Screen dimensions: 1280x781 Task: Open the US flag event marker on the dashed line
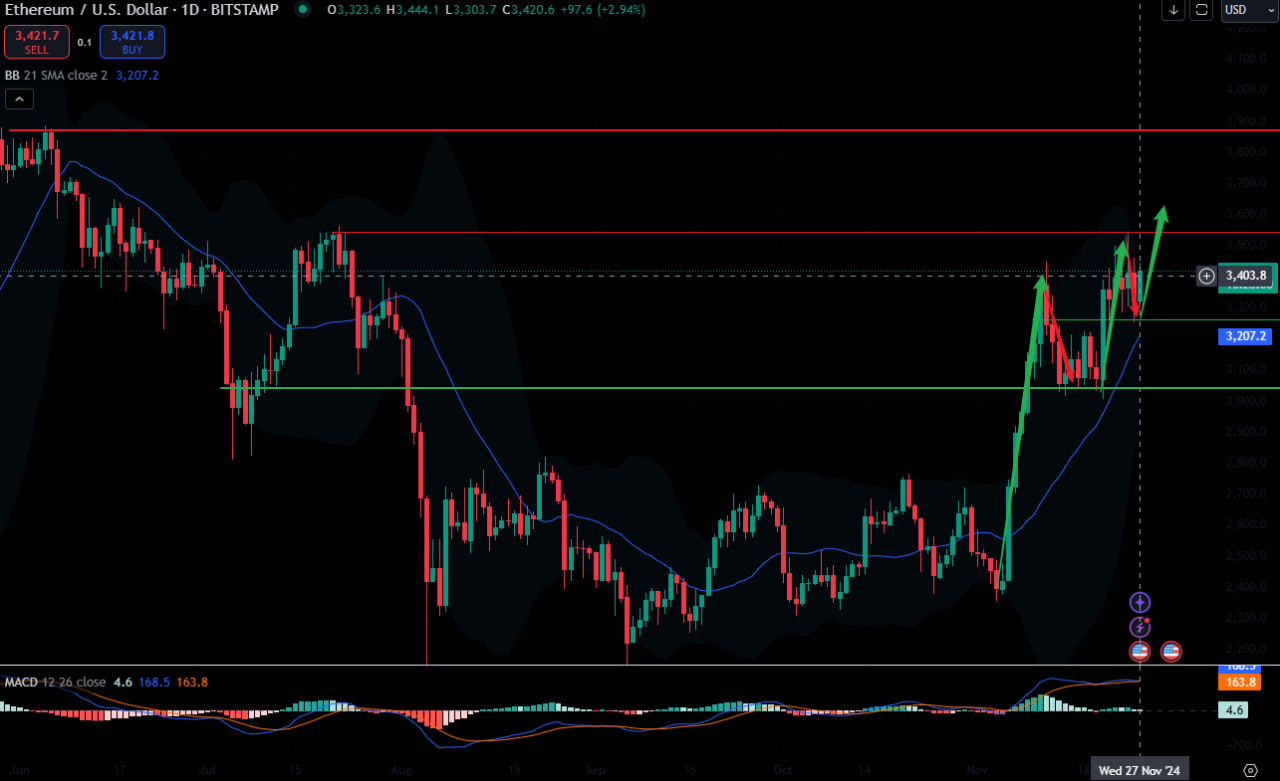pos(1140,652)
